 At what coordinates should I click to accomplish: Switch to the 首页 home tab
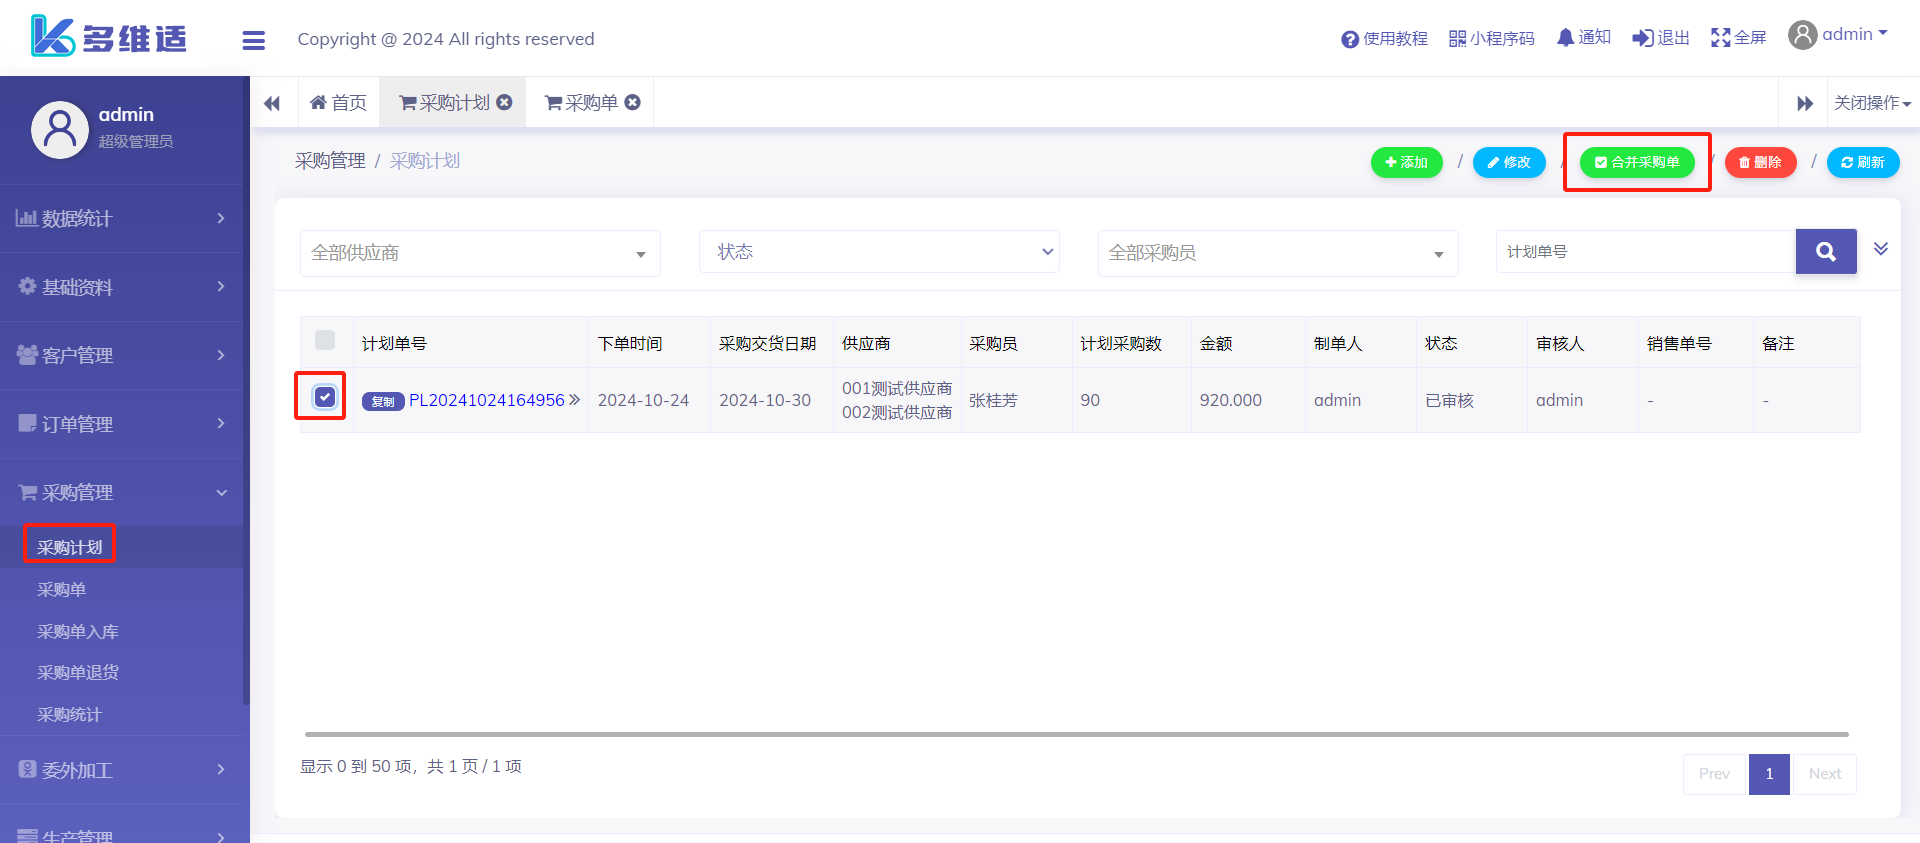(x=339, y=103)
